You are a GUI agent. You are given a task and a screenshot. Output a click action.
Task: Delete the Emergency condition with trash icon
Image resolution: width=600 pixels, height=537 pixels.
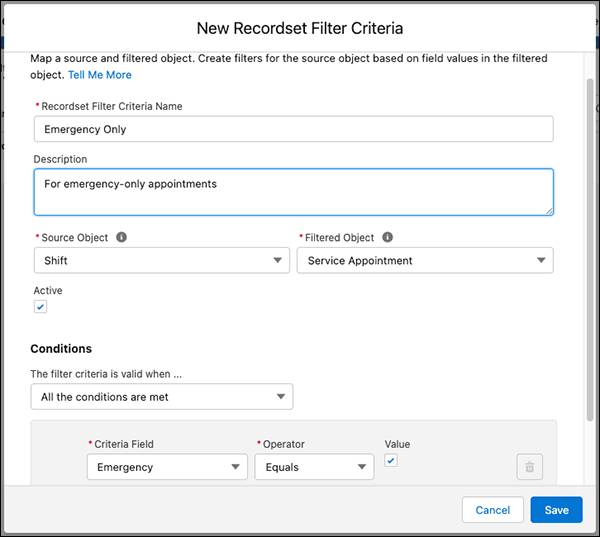coord(530,467)
